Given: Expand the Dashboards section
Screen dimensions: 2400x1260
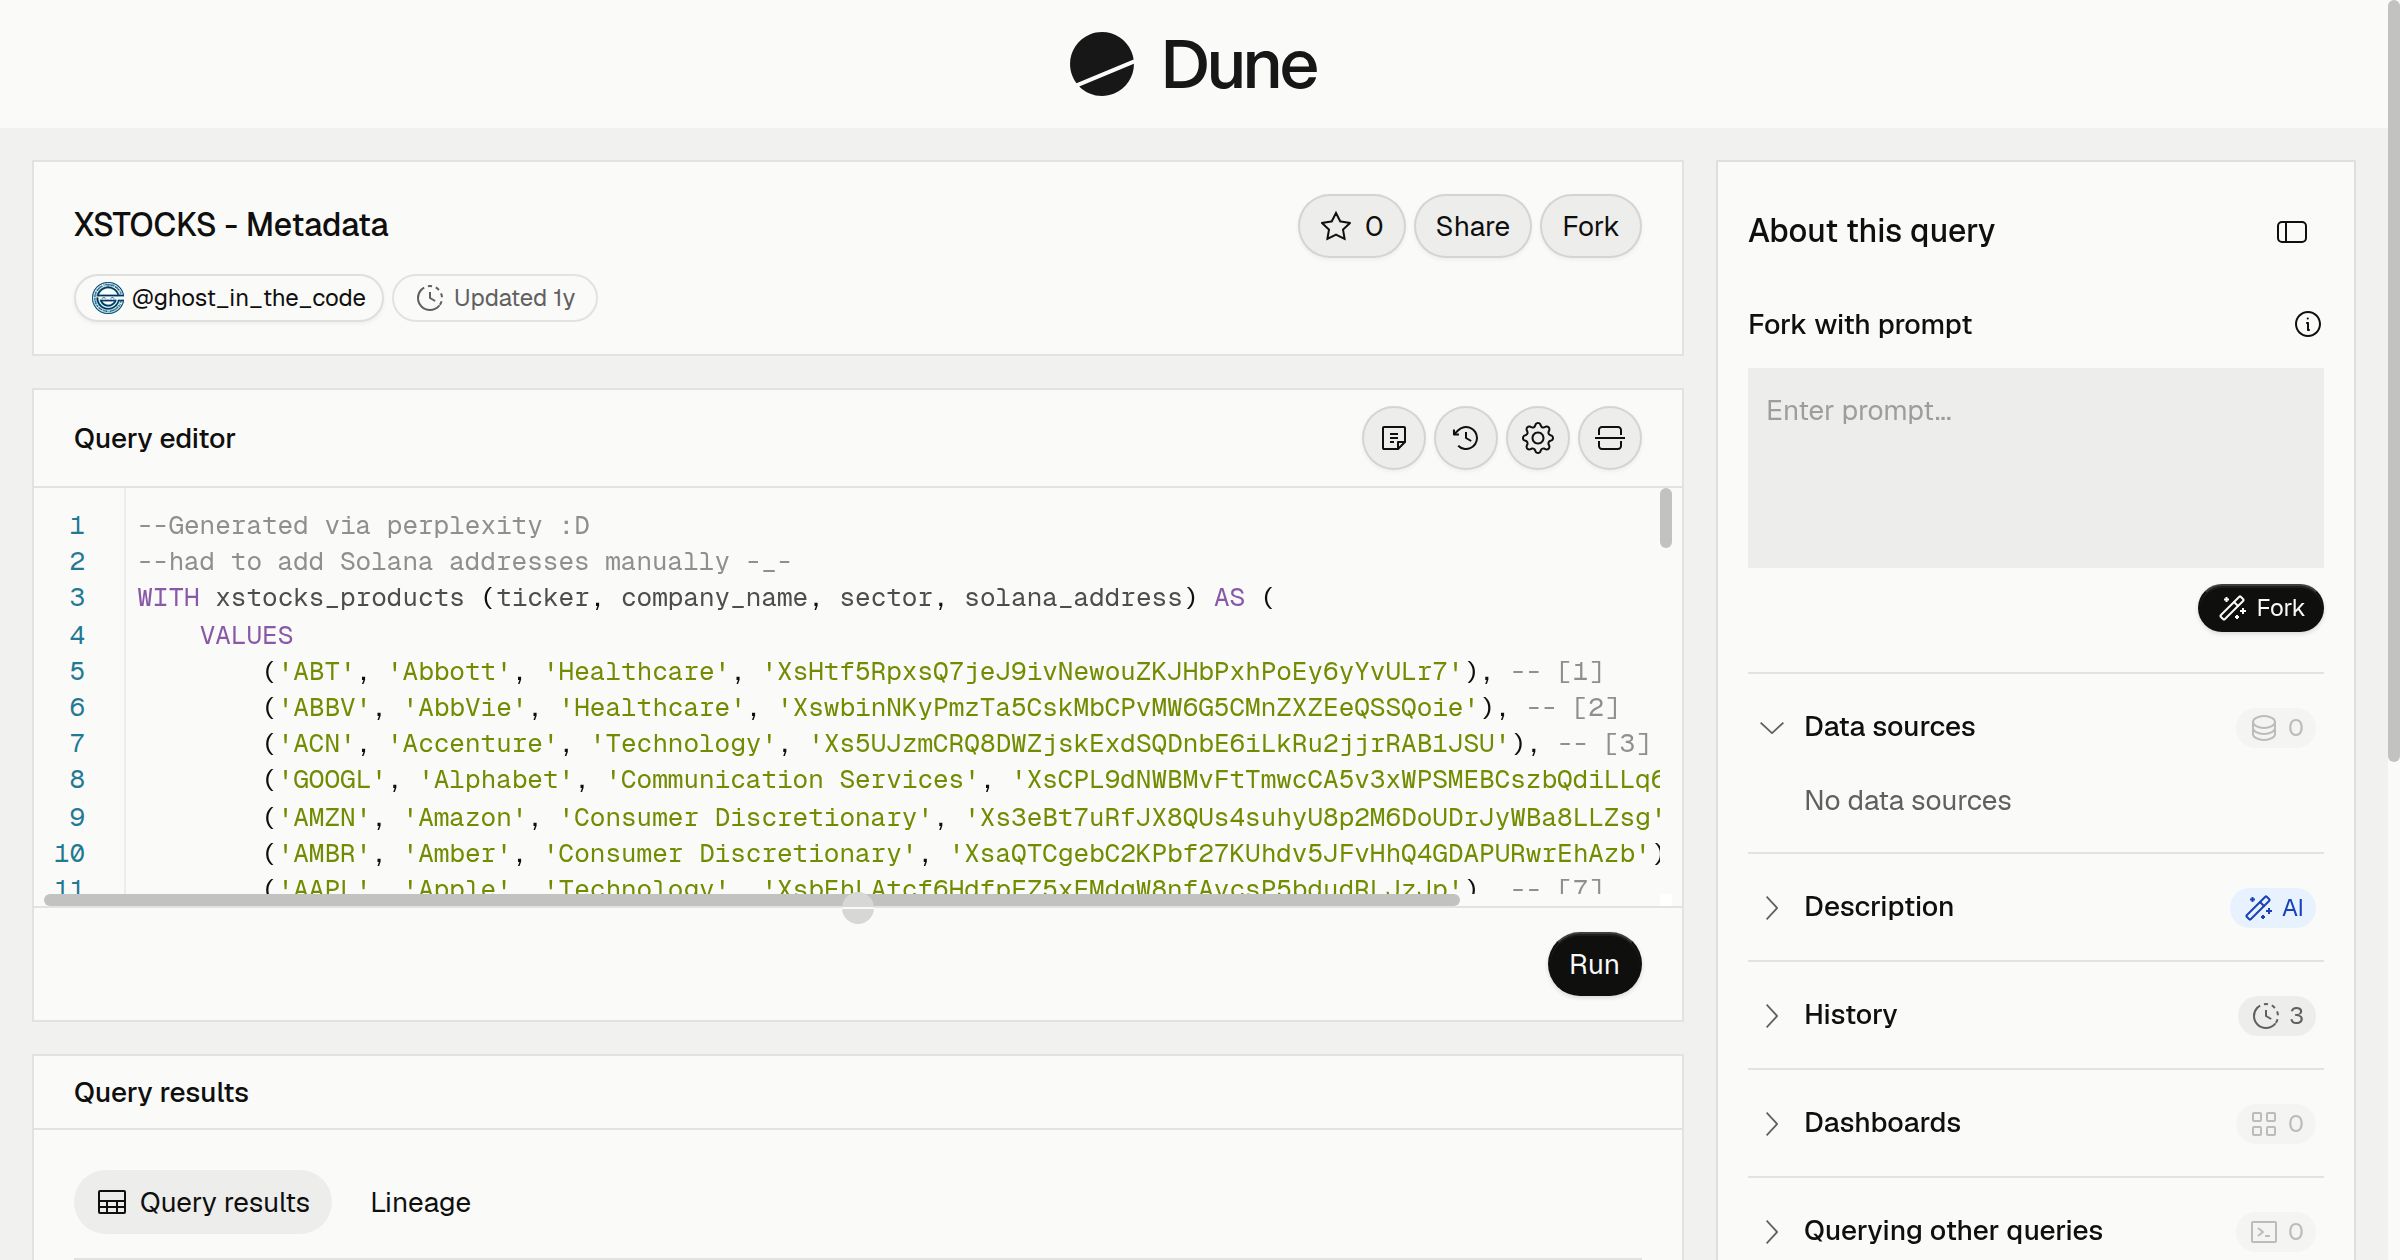Looking at the screenshot, I should 1771,1123.
